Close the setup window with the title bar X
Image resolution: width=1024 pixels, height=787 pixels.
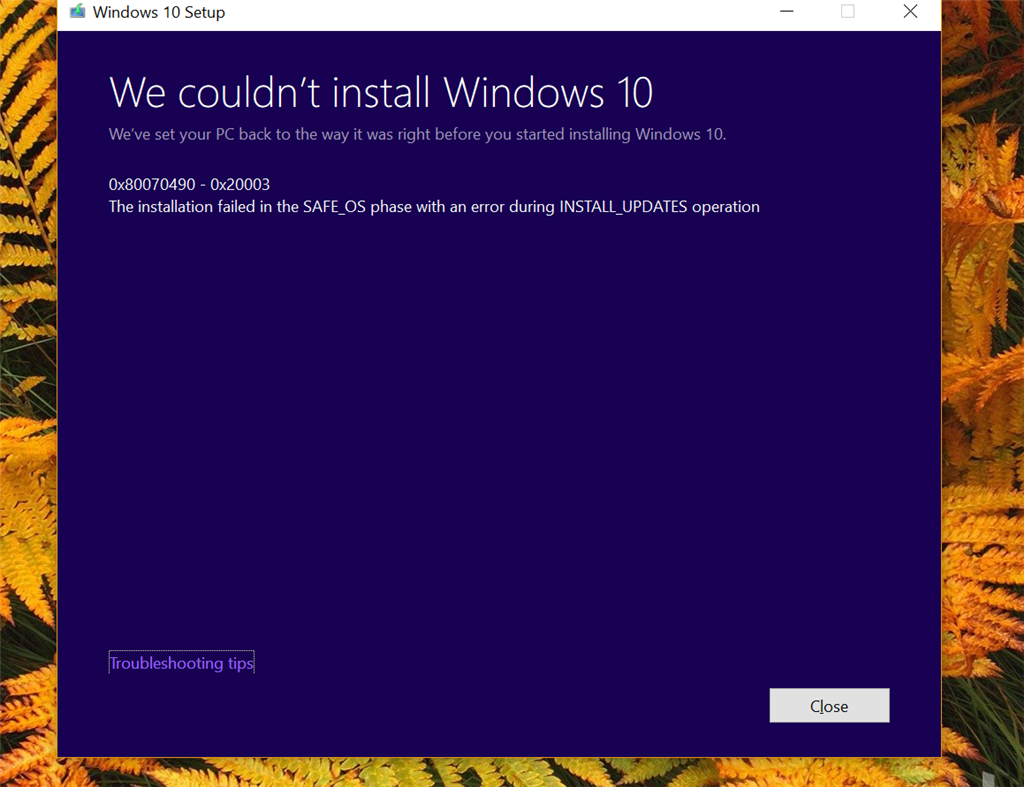910,12
